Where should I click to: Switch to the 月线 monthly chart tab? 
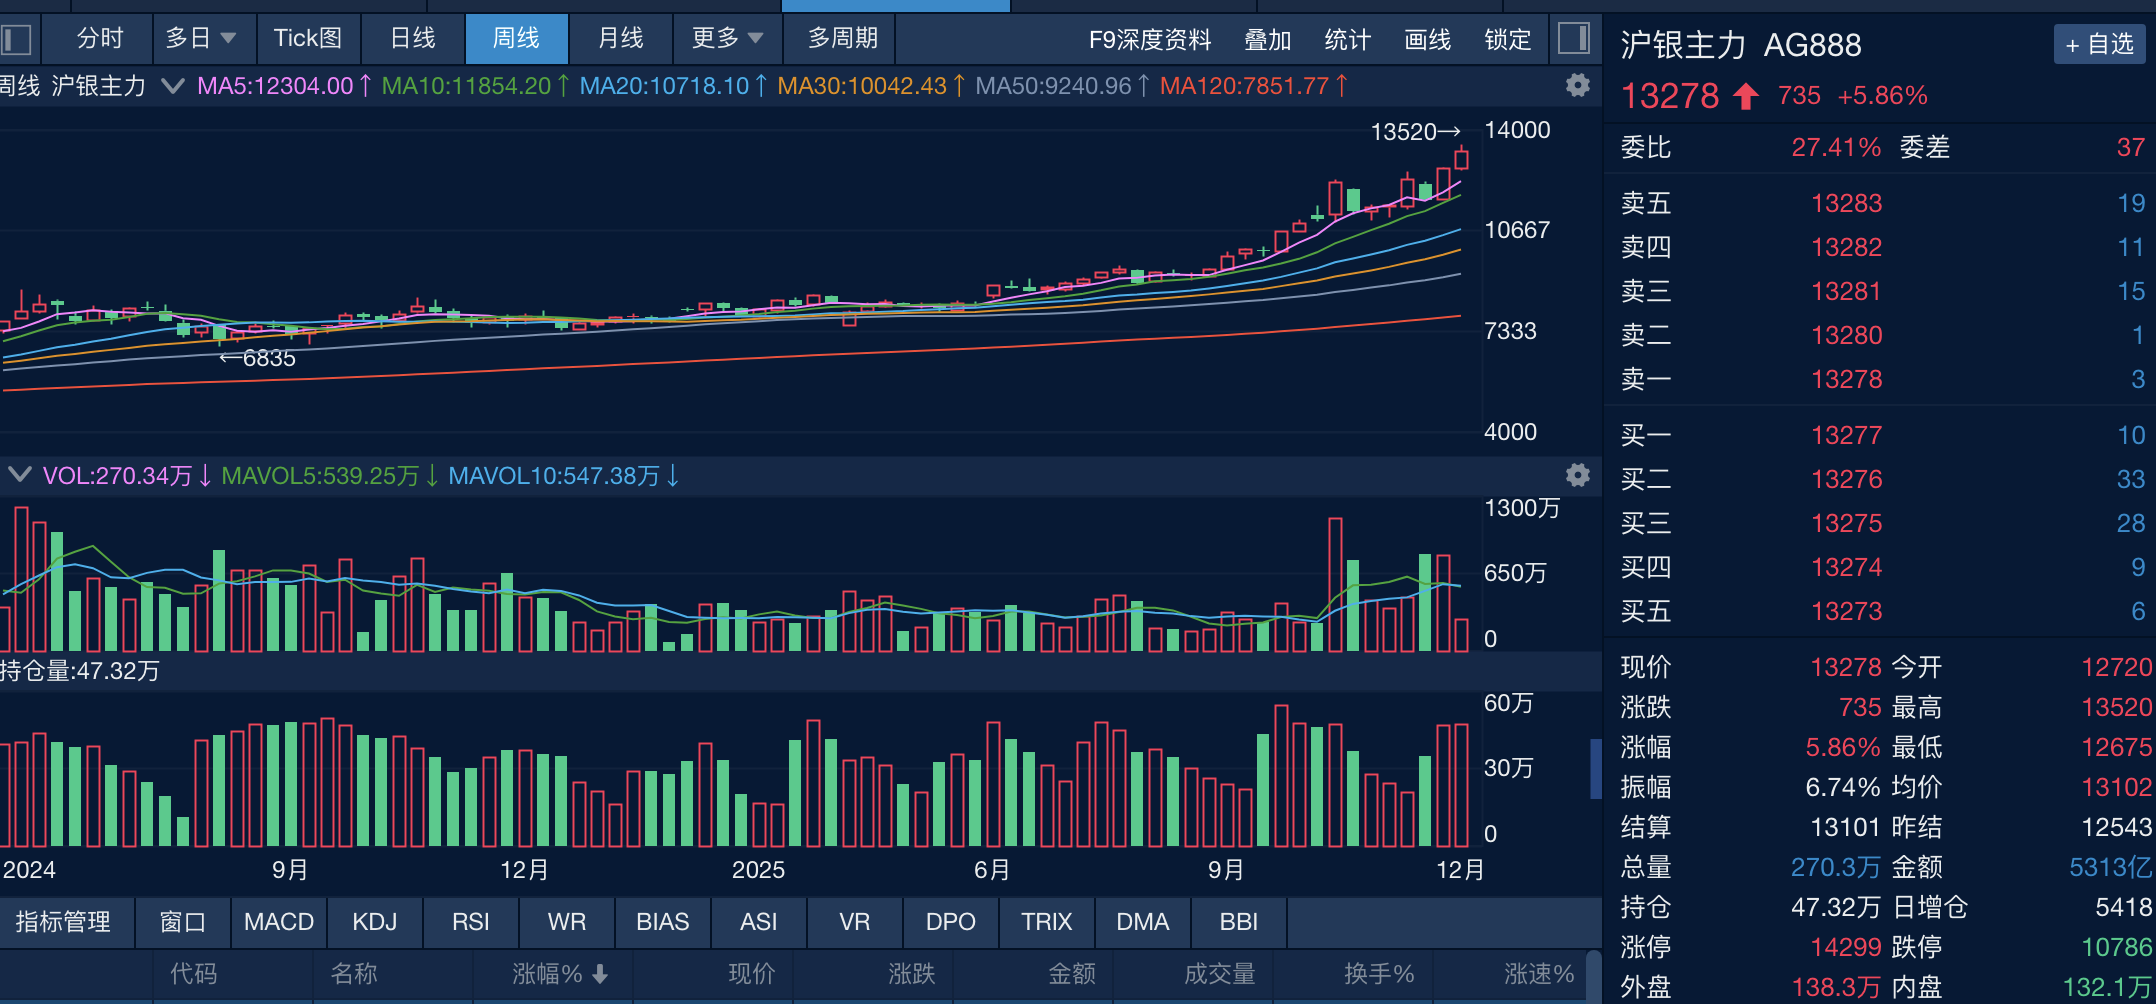pyautogui.click(x=621, y=39)
